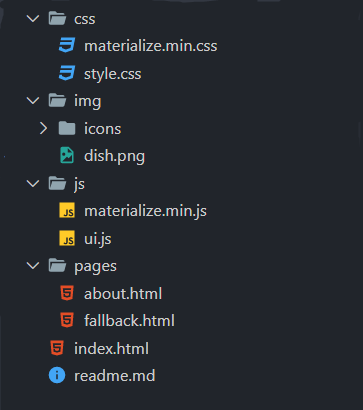Expand the icons folder arrow
Viewport: 363px width, 410px height.
coord(43,128)
